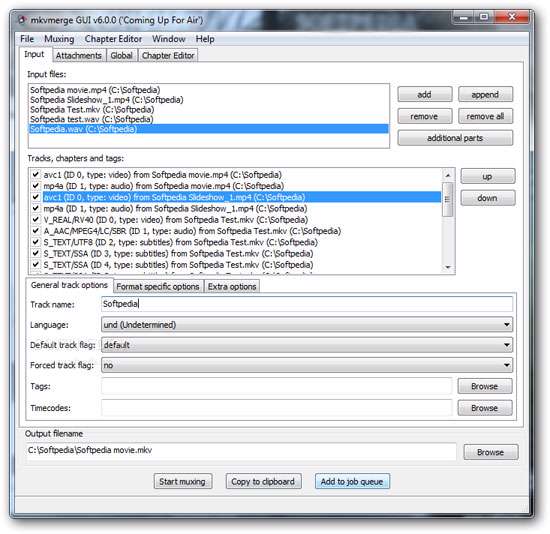Open the Chapter Editor menu
This screenshot has height=534, width=550.
(113, 39)
